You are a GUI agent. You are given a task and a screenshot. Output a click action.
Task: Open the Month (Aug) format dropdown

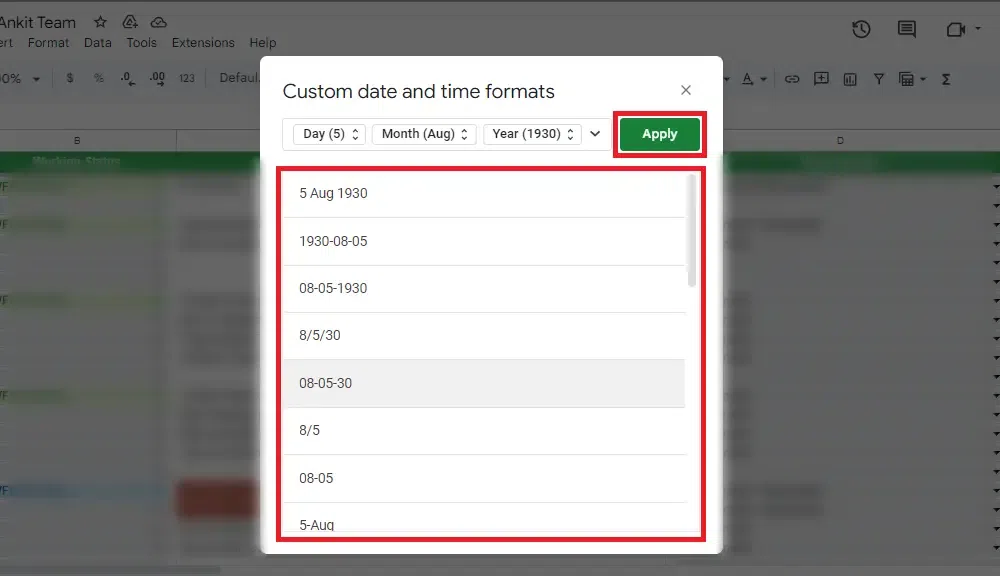(x=423, y=134)
